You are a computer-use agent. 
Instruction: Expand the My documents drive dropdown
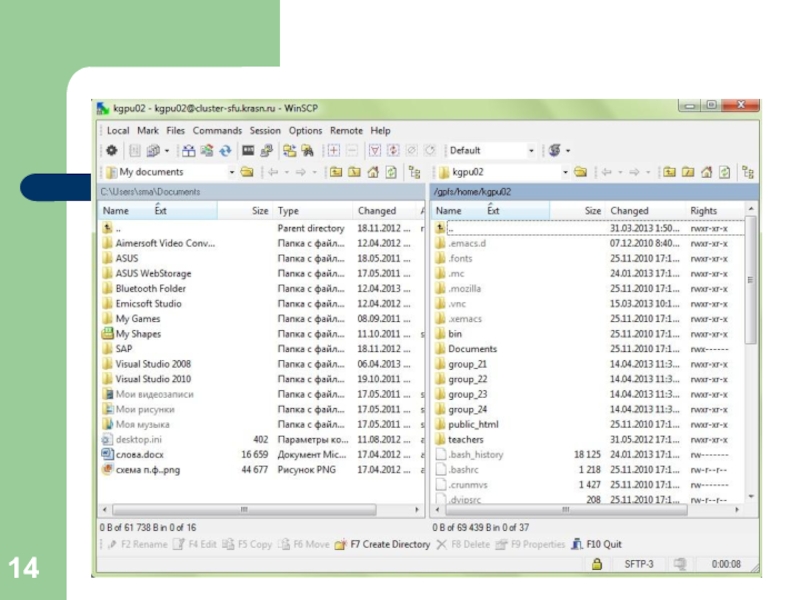(x=233, y=172)
